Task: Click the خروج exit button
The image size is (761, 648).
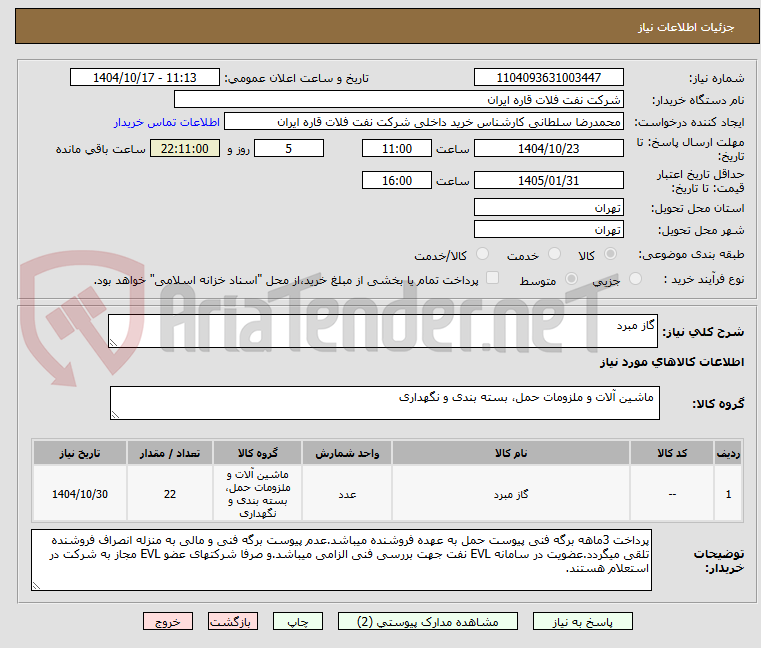Action: coord(167,621)
